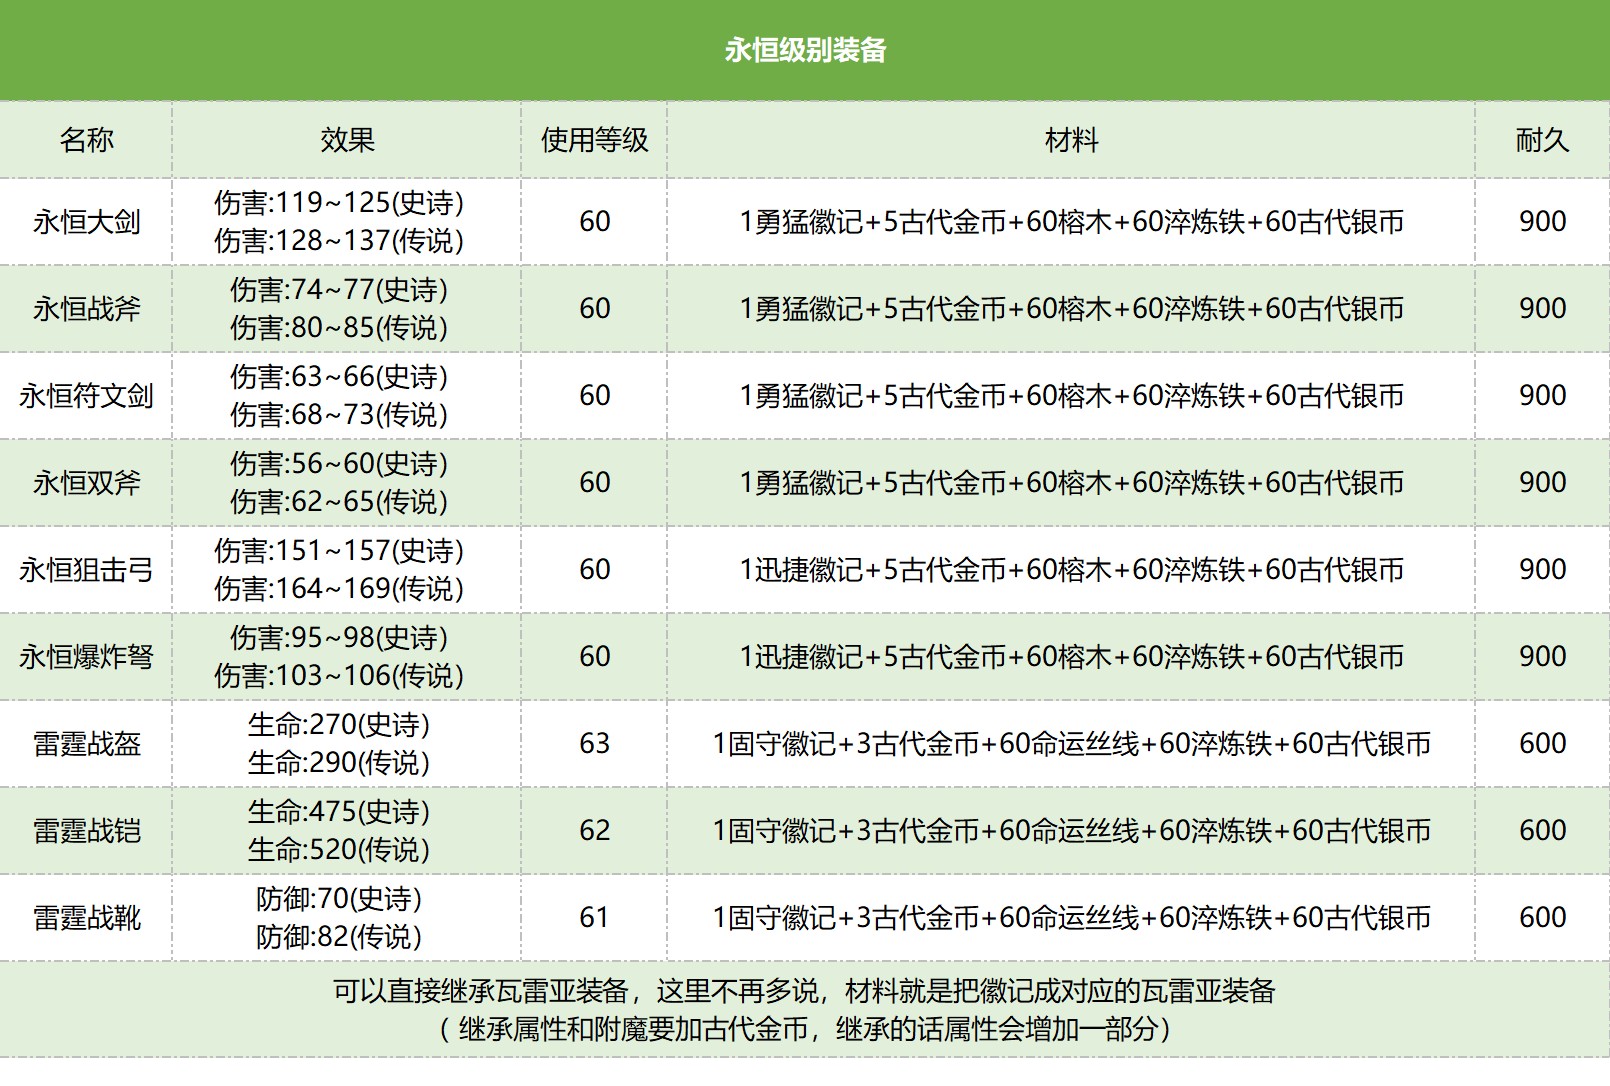Image resolution: width=1610 pixels, height=1086 pixels.
Task: Click the 永恒符文剑 entry
Action: 86,396
